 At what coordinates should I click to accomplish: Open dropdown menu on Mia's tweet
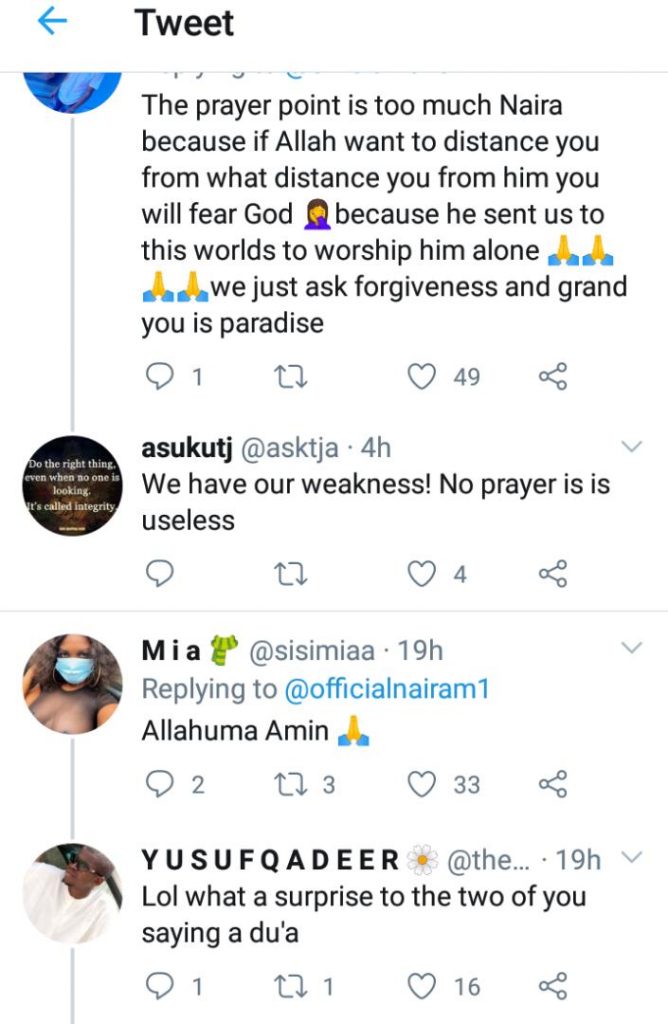pos(631,648)
